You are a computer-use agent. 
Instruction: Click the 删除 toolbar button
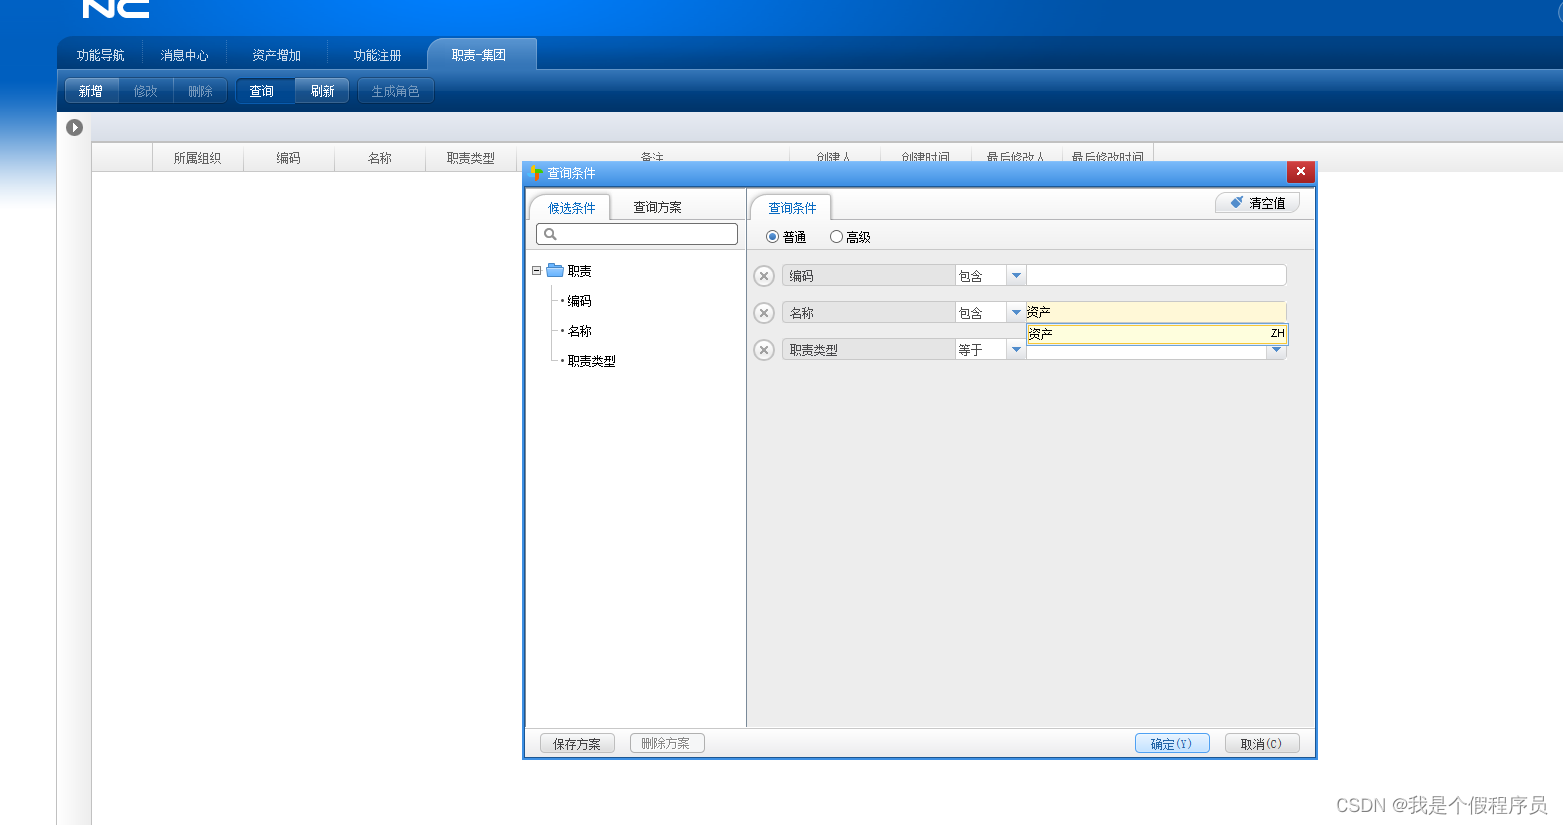(200, 91)
